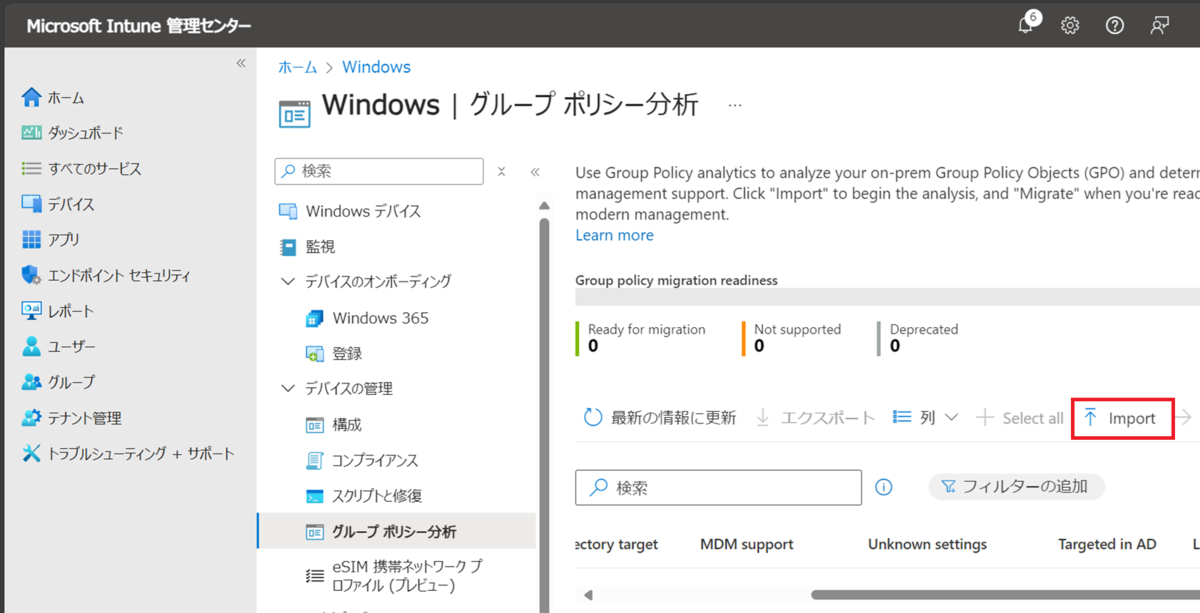Open the 列 columns dropdown
The image size is (1200, 613).
click(x=925, y=418)
